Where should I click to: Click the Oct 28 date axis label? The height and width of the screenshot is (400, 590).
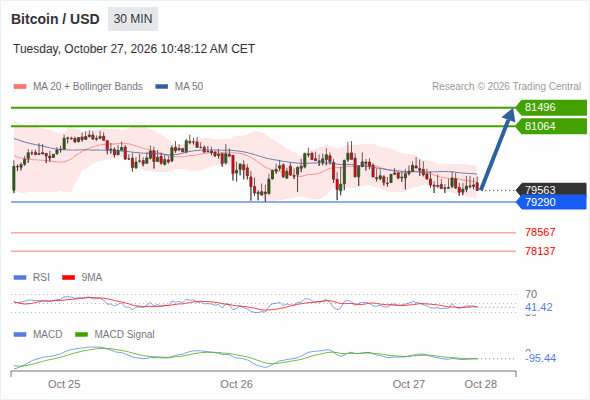(x=481, y=384)
